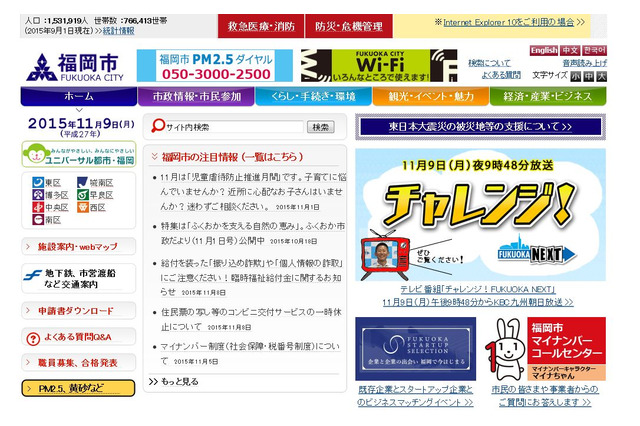Image resolution: width=640 pixels, height=426 pixels.
Task: Open よくある質問Q&A sidebar item
Action: point(78,337)
